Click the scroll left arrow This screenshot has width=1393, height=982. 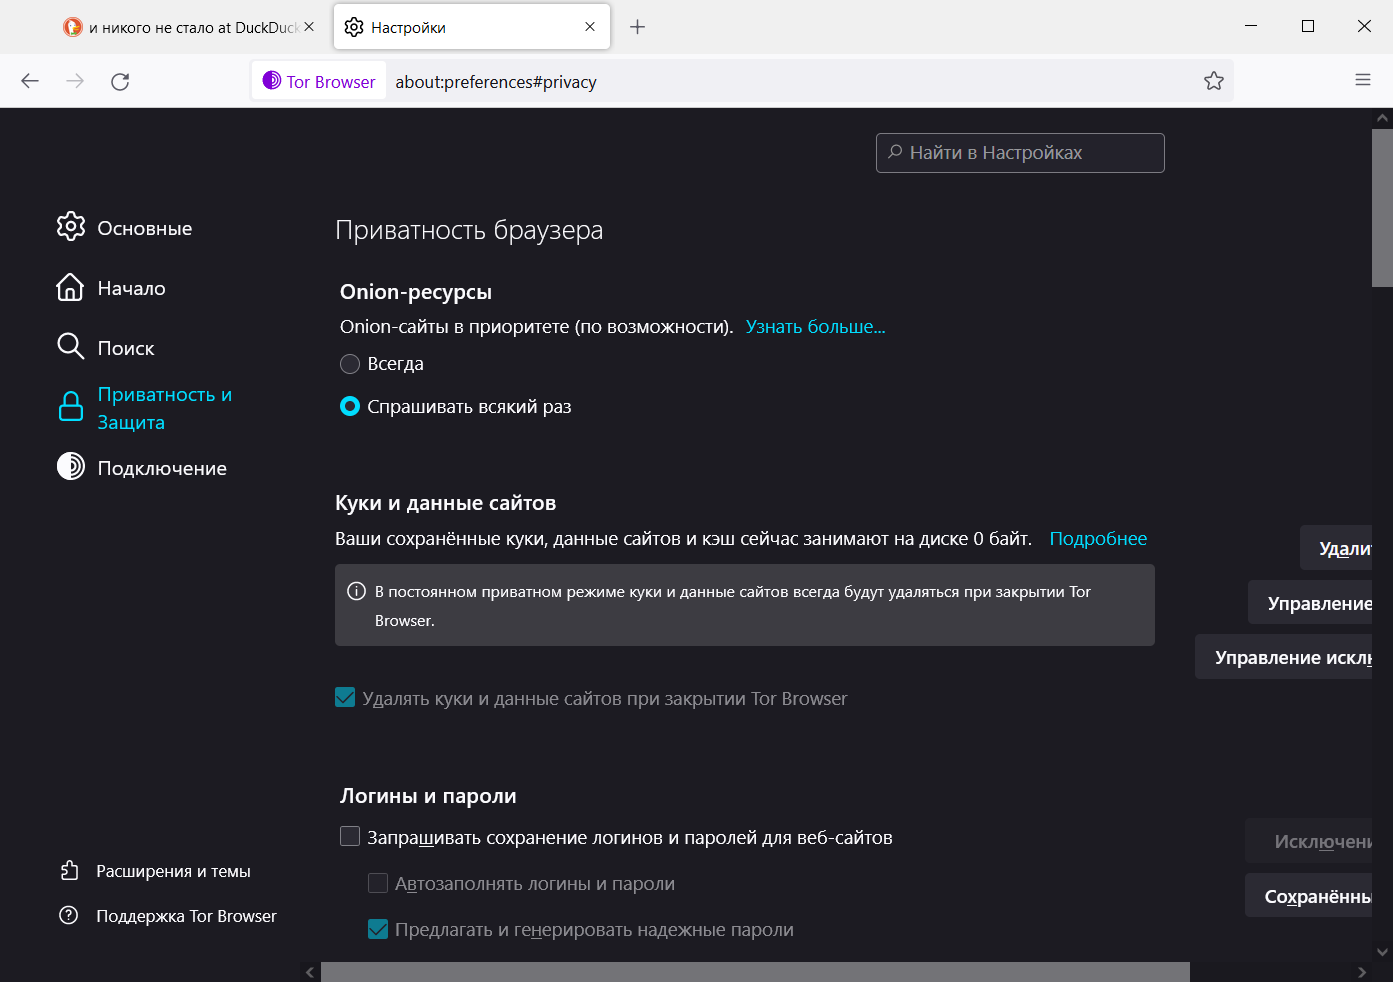pos(310,972)
